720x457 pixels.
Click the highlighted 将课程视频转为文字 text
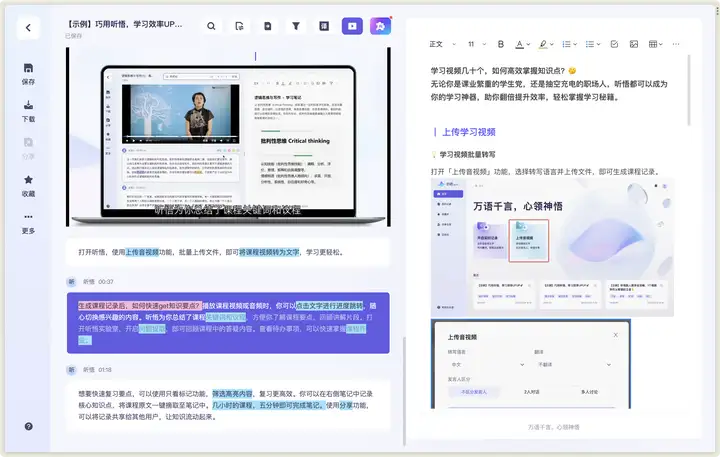269,252
